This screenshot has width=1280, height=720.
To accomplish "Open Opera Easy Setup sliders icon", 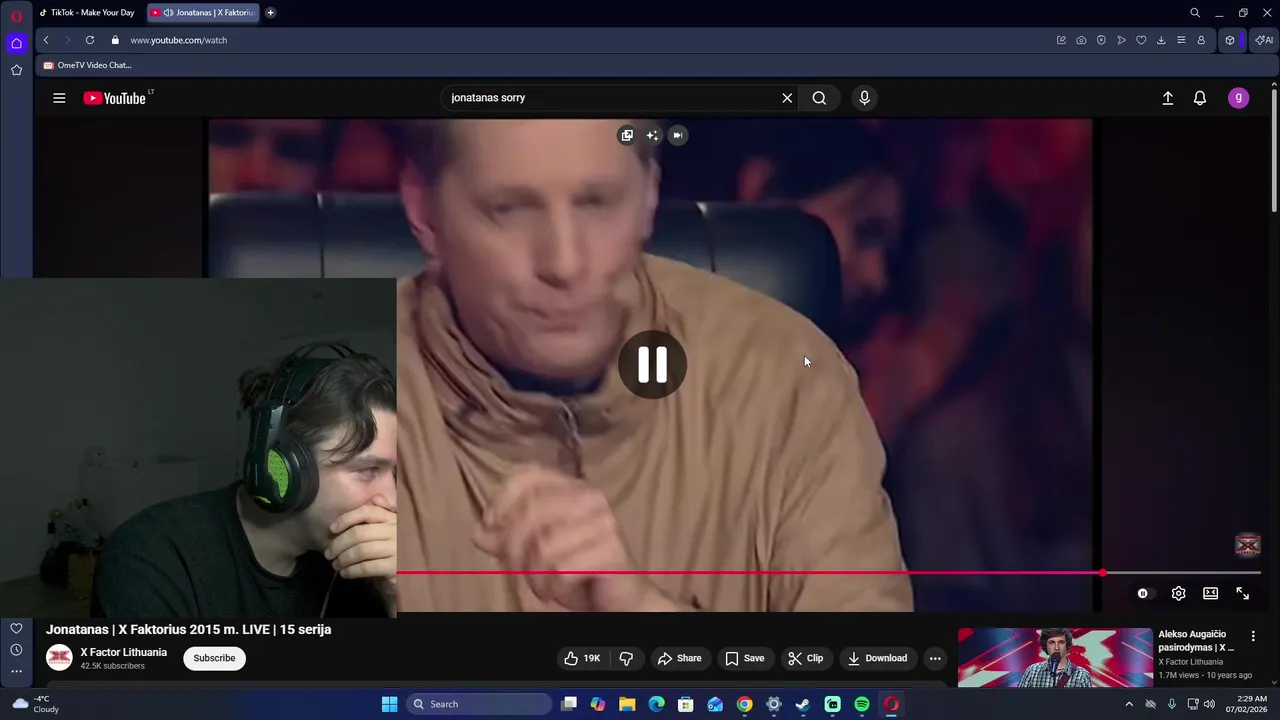I will 1181,40.
